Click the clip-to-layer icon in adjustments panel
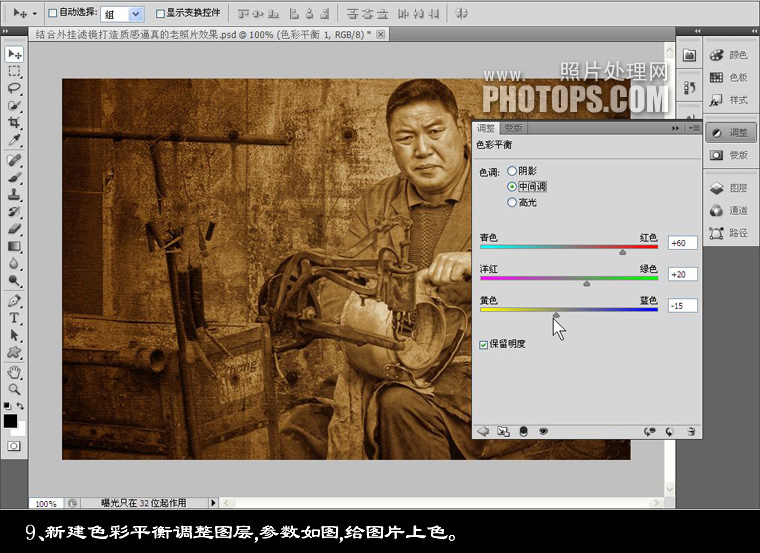760x553 pixels. click(x=523, y=431)
